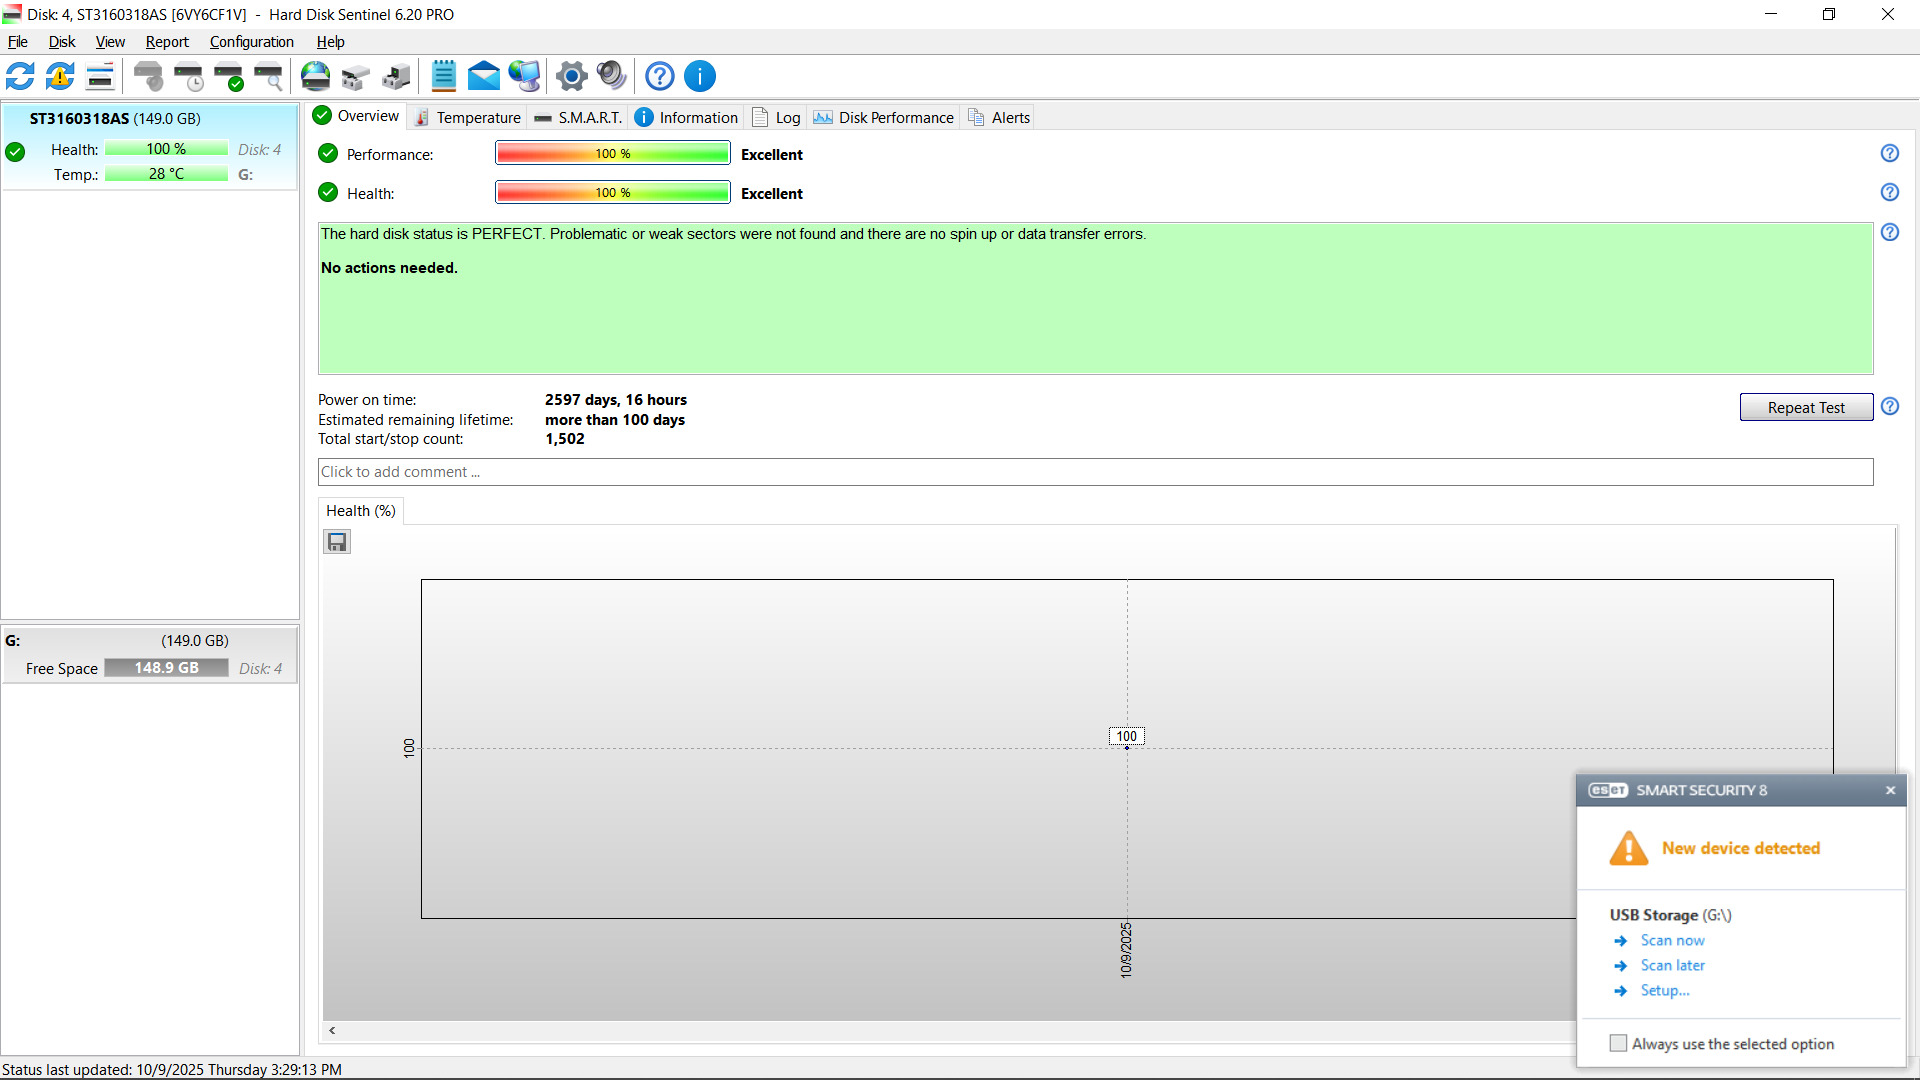Click the disk with magnifier icon
The height and width of the screenshot is (1080, 1920).
coord(268,76)
